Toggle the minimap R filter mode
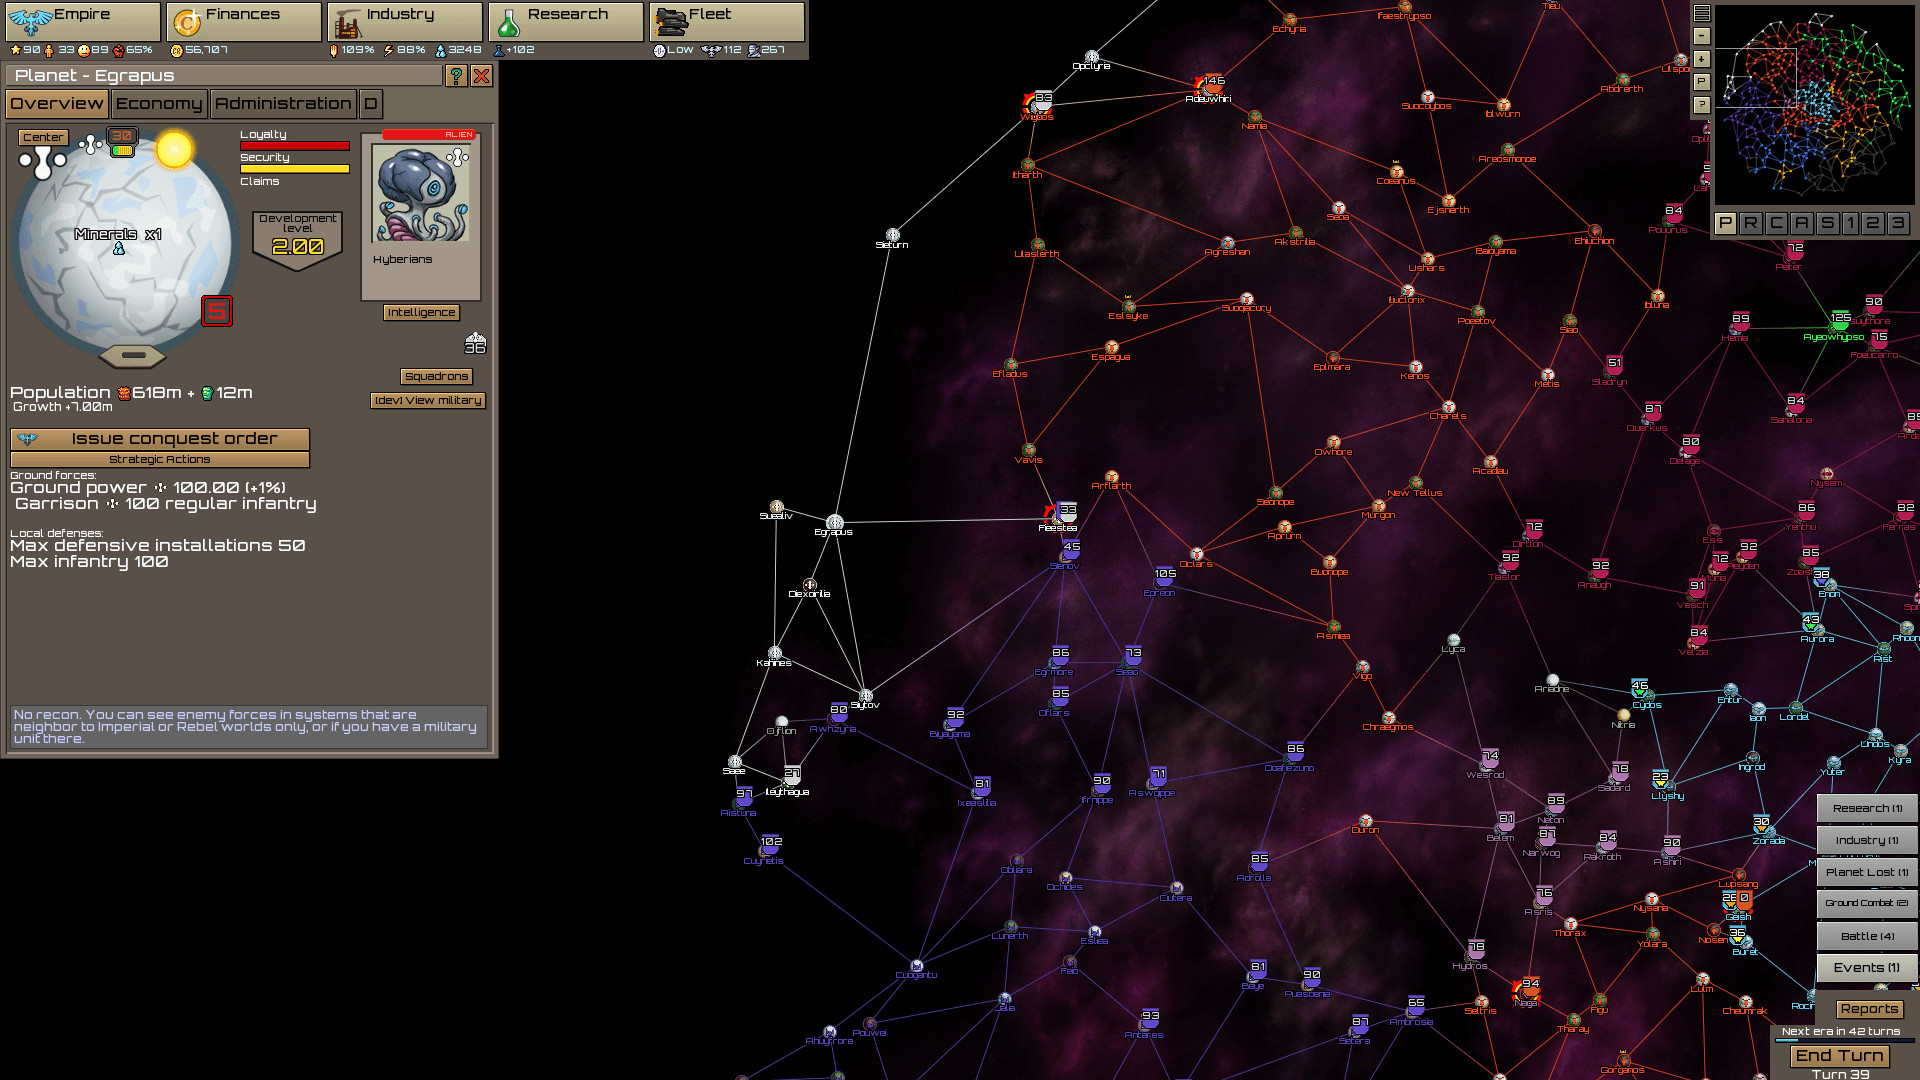Viewport: 1920px width, 1080px height. tap(1750, 224)
